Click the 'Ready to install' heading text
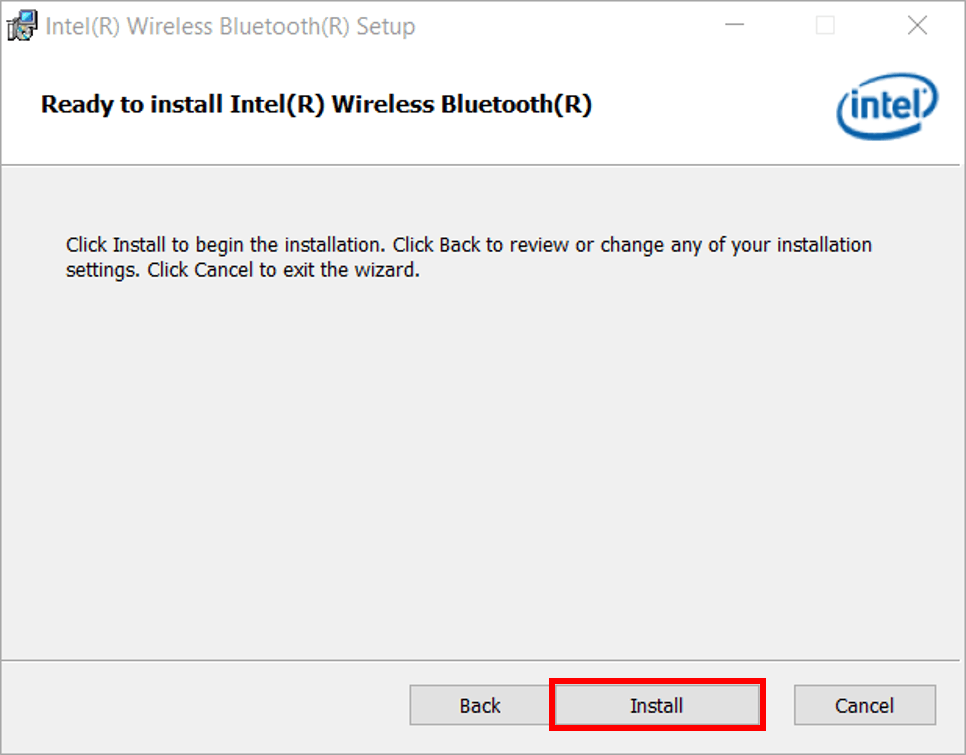This screenshot has height=755, width=966. click(x=316, y=104)
